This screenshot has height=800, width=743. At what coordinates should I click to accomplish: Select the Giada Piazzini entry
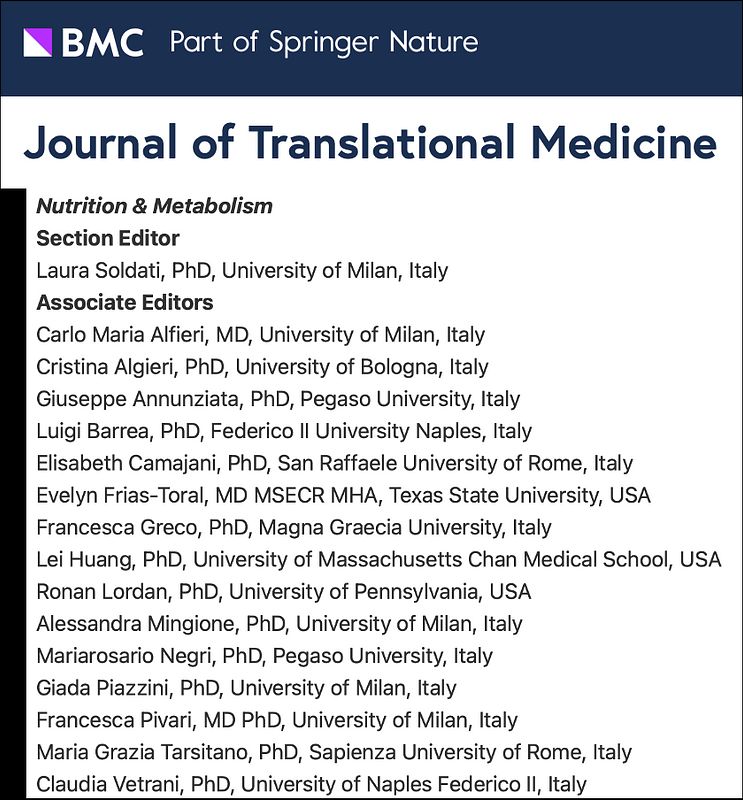click(246, 688)
